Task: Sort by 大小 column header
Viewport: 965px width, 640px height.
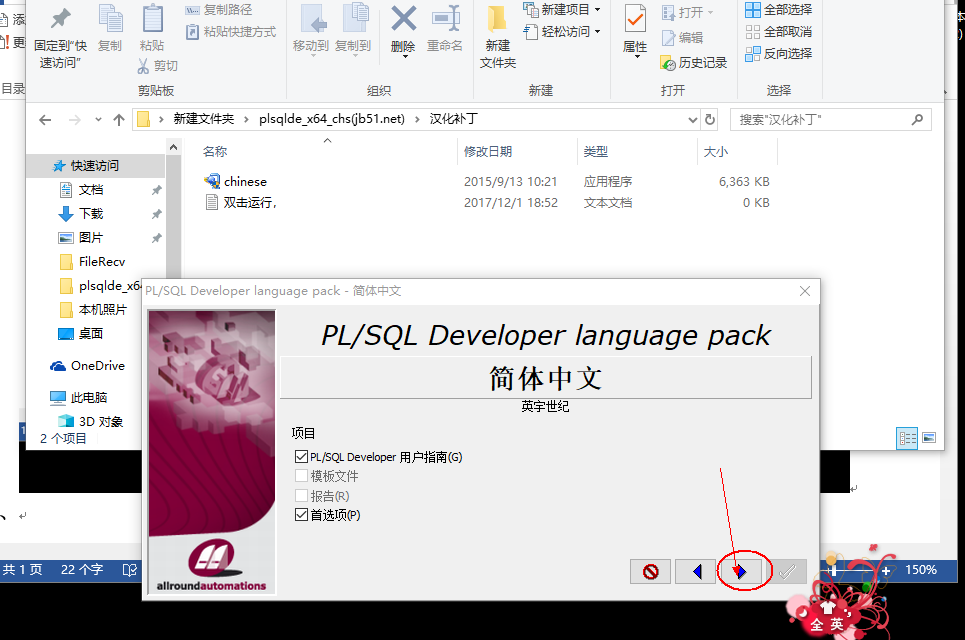Action: (x=716, y=151)
